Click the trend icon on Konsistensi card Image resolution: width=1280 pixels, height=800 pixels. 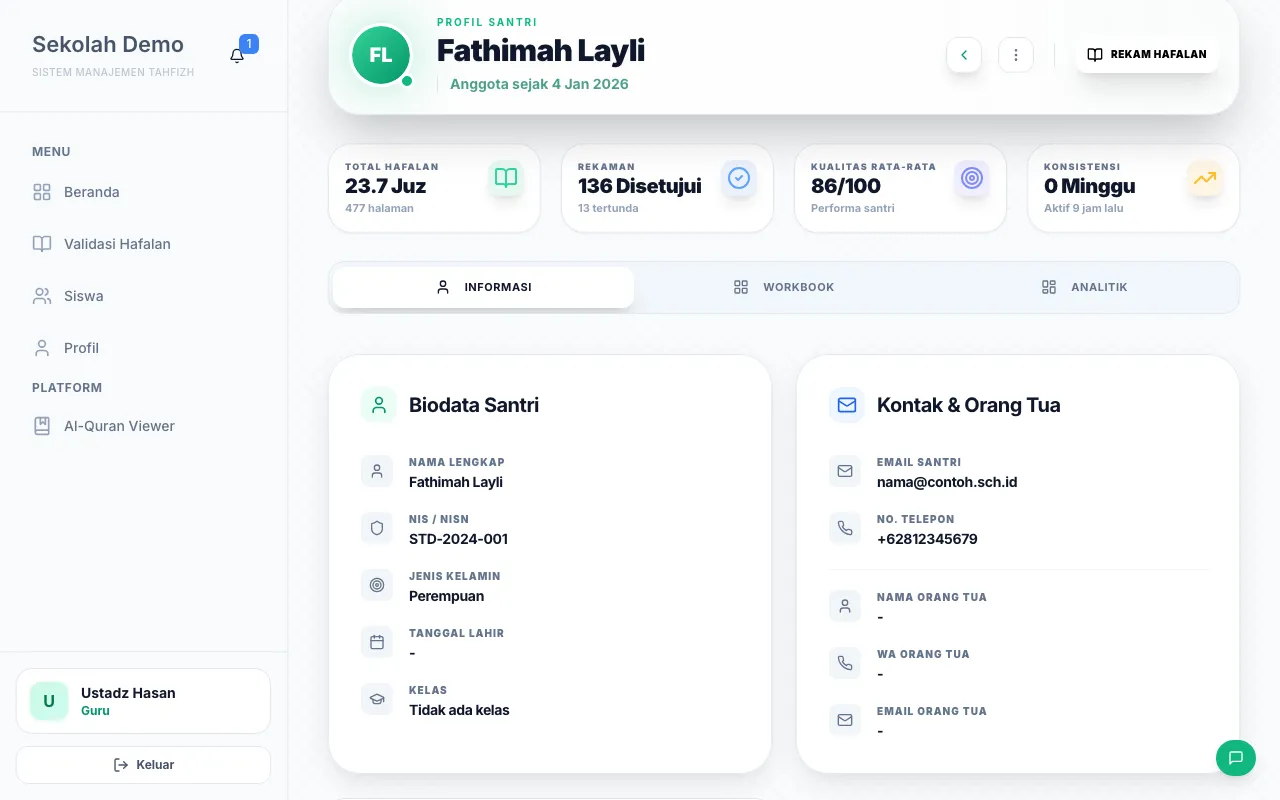click(x=1205, y=178)
